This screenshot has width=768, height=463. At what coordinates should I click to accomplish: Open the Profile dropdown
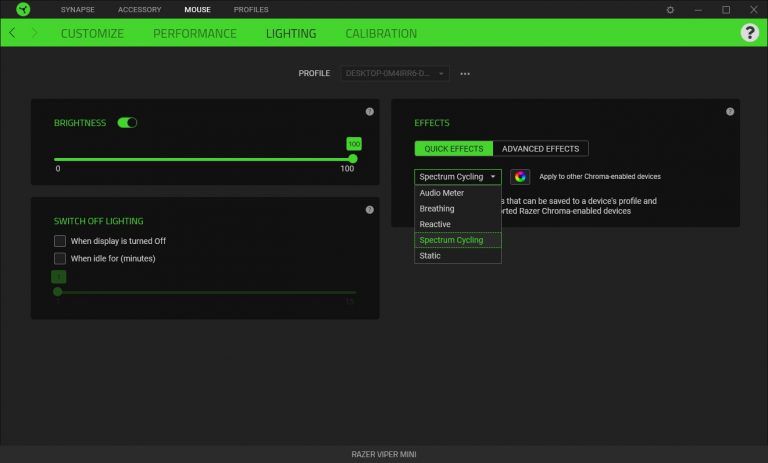pos(395,74)
